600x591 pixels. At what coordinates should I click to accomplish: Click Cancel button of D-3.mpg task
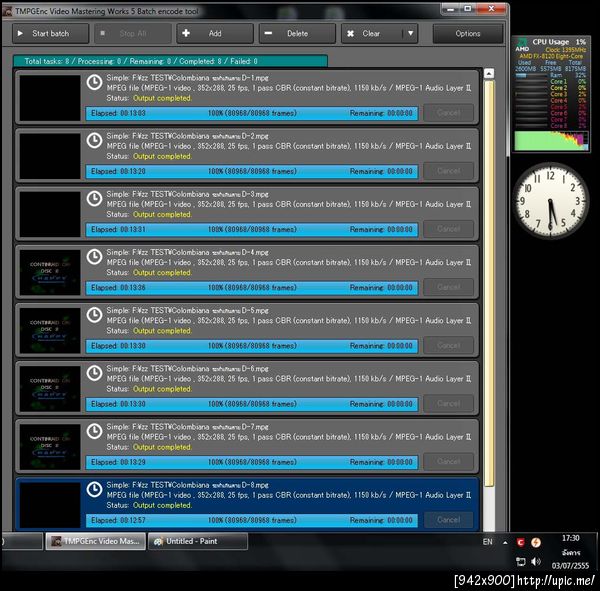[448, 229]
